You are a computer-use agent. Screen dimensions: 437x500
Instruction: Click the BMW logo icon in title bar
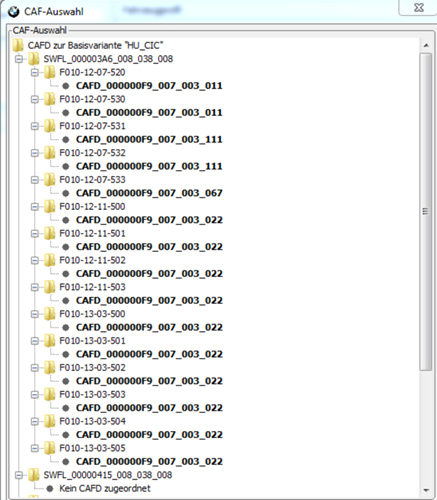point(14,12)
